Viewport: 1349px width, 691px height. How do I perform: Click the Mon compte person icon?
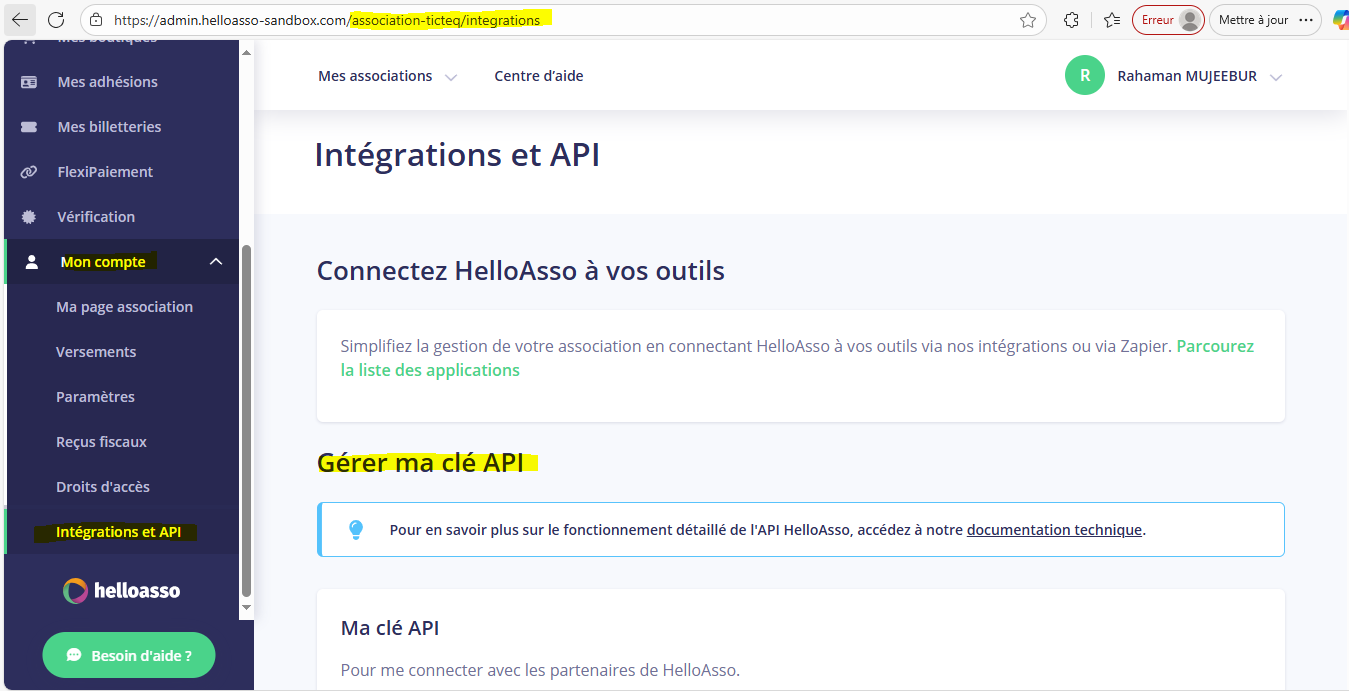click(x=31, y=262)
